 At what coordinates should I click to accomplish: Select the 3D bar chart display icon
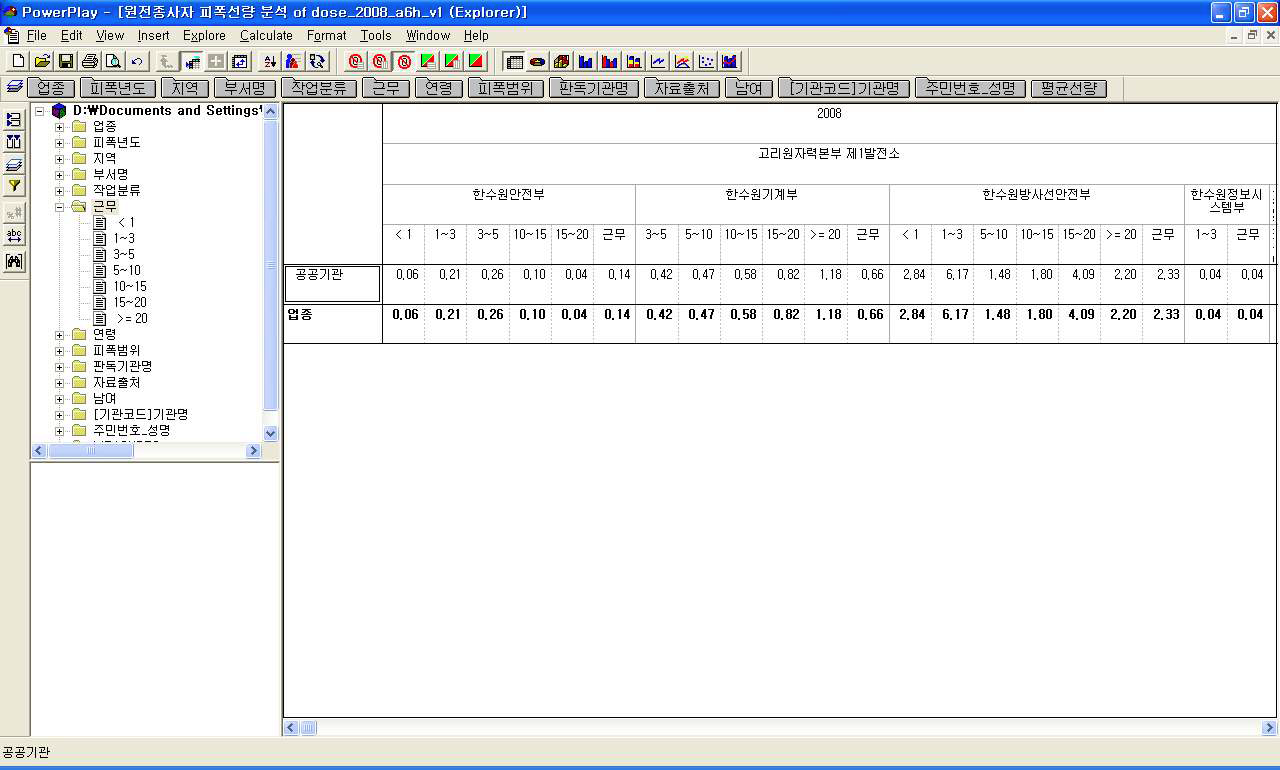point(561,61)
